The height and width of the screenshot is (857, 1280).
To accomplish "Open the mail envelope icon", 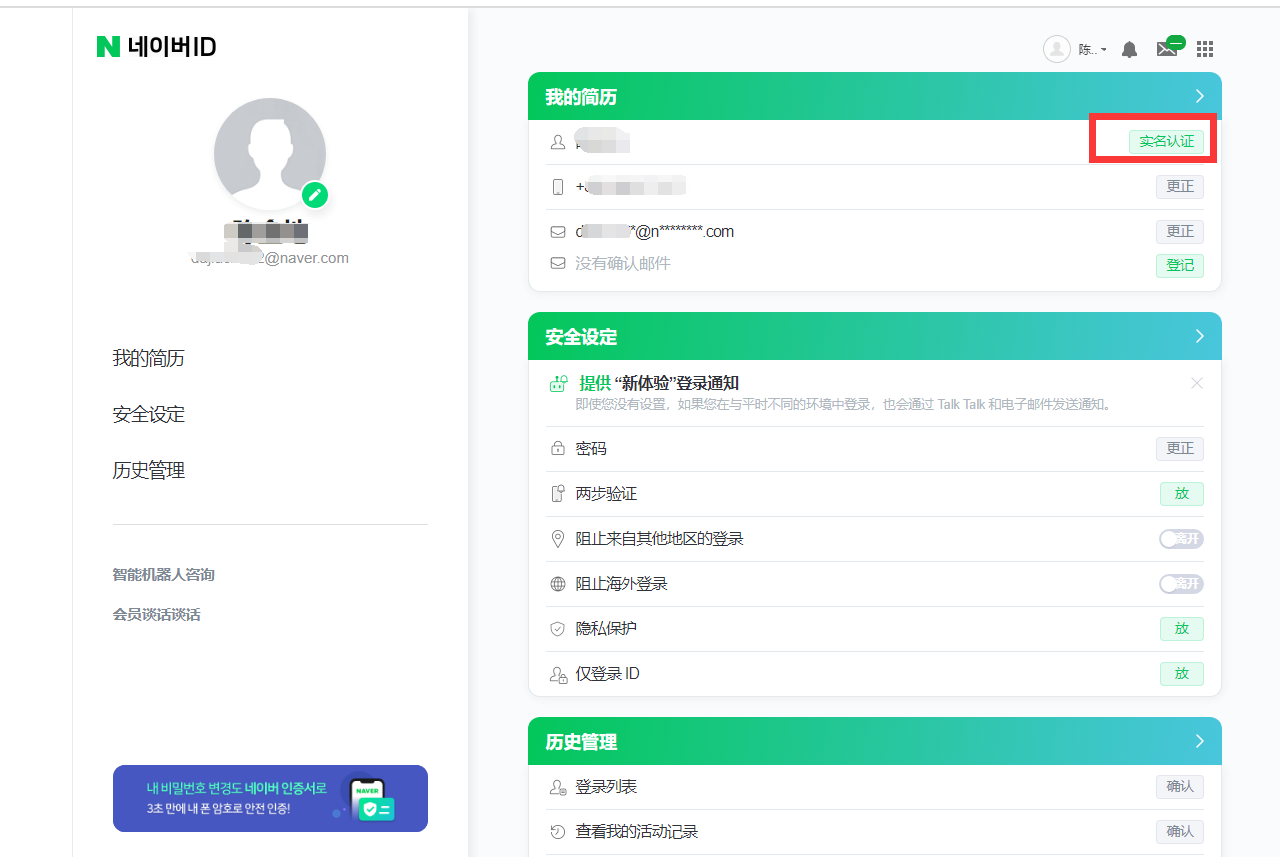I will (1167, 49).
